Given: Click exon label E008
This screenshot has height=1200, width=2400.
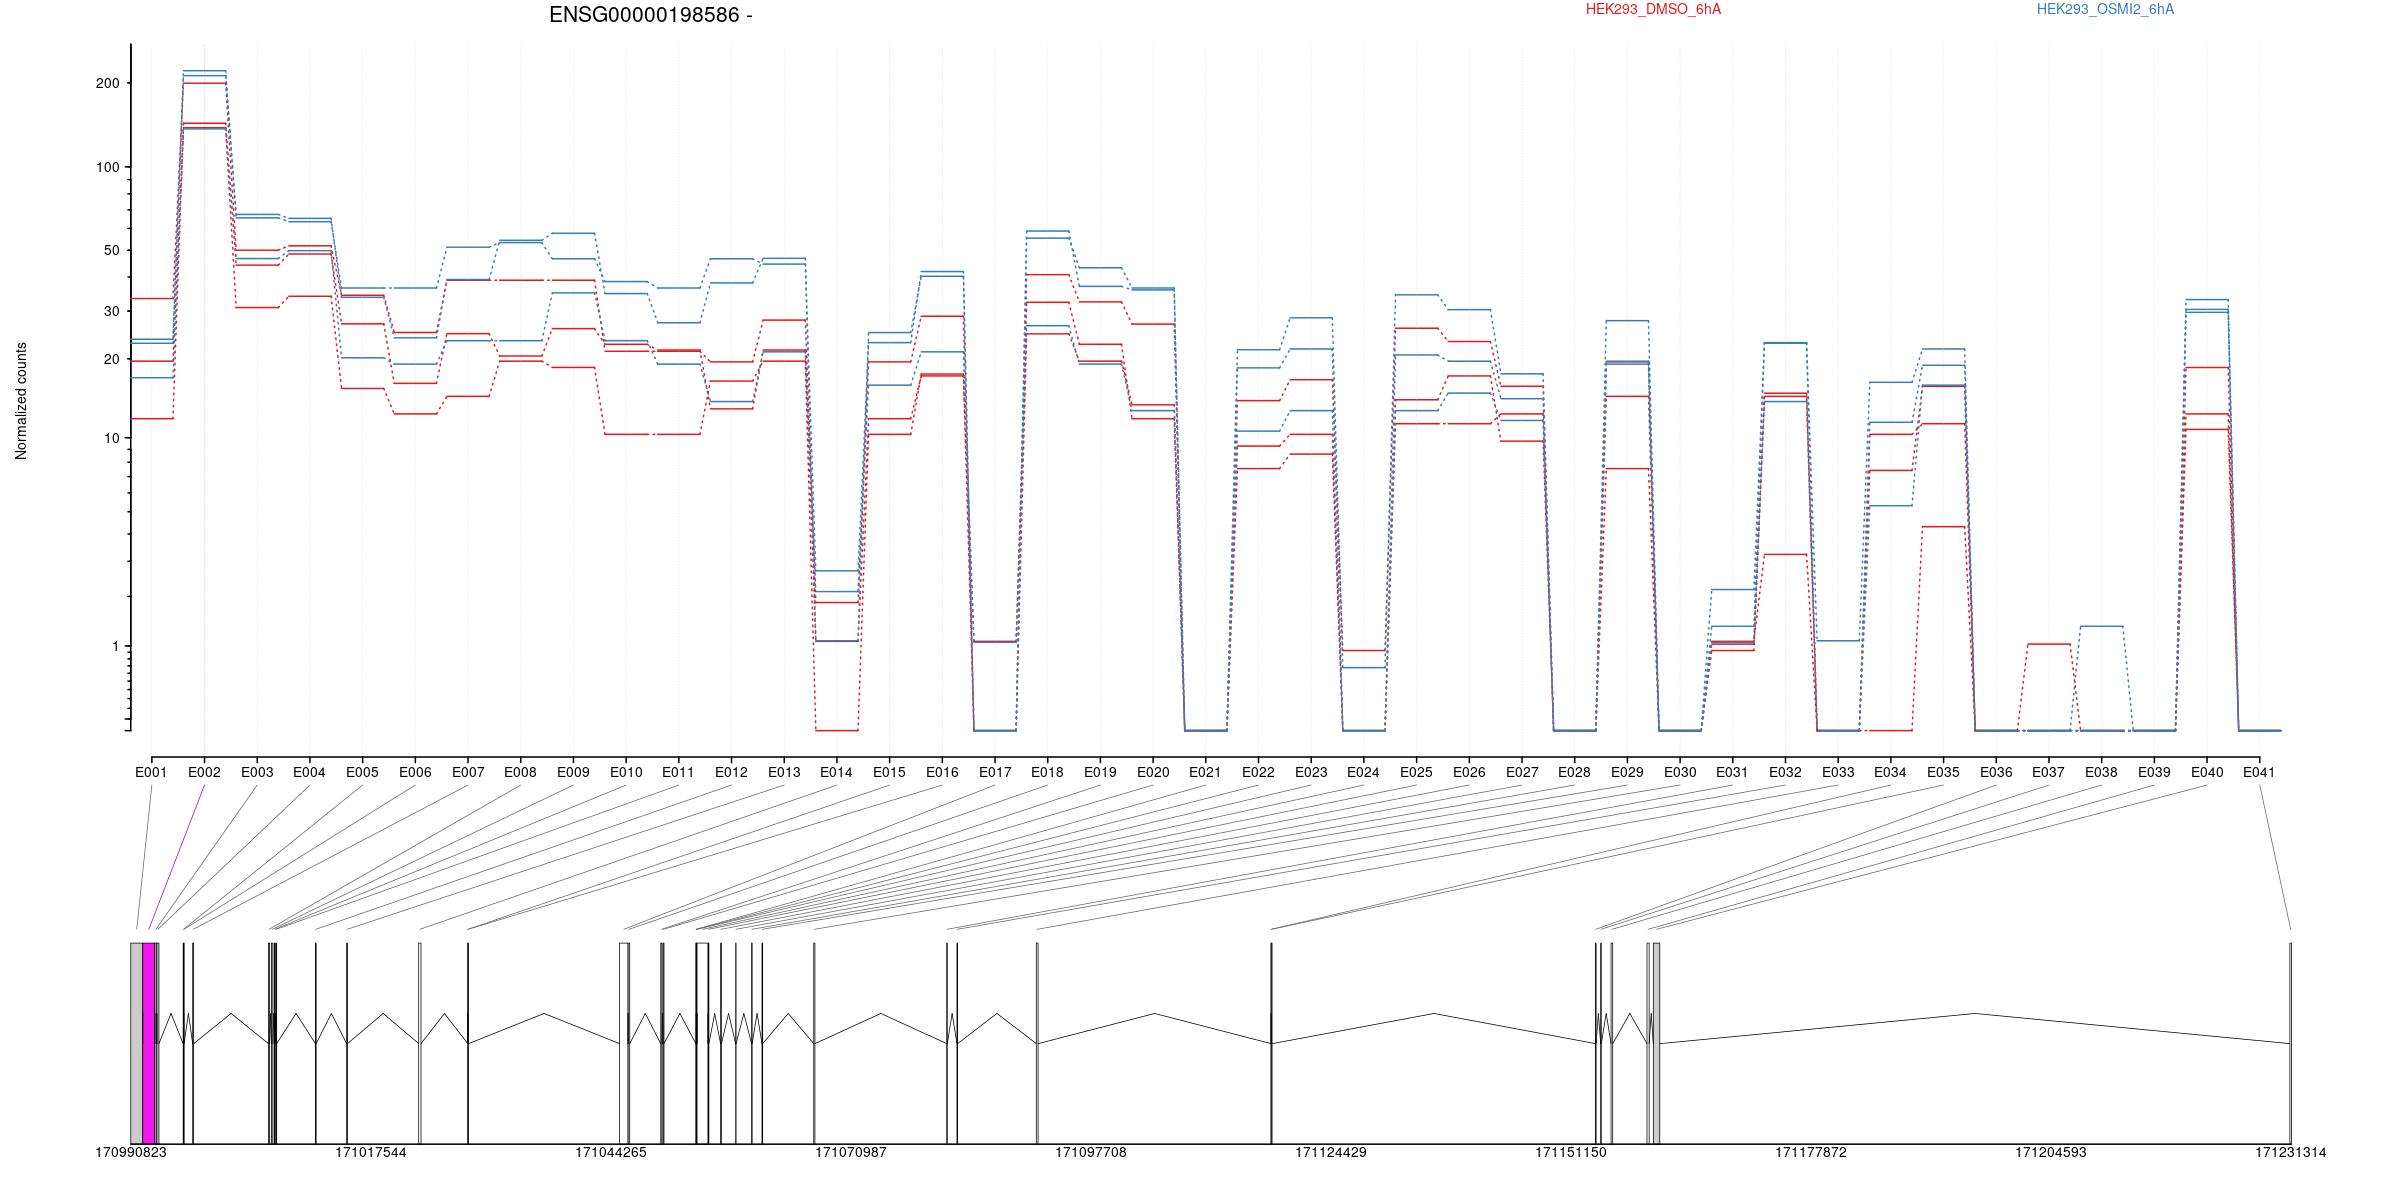Looking at the screenshot, I should pyautogui.click(x=520, y=773).
